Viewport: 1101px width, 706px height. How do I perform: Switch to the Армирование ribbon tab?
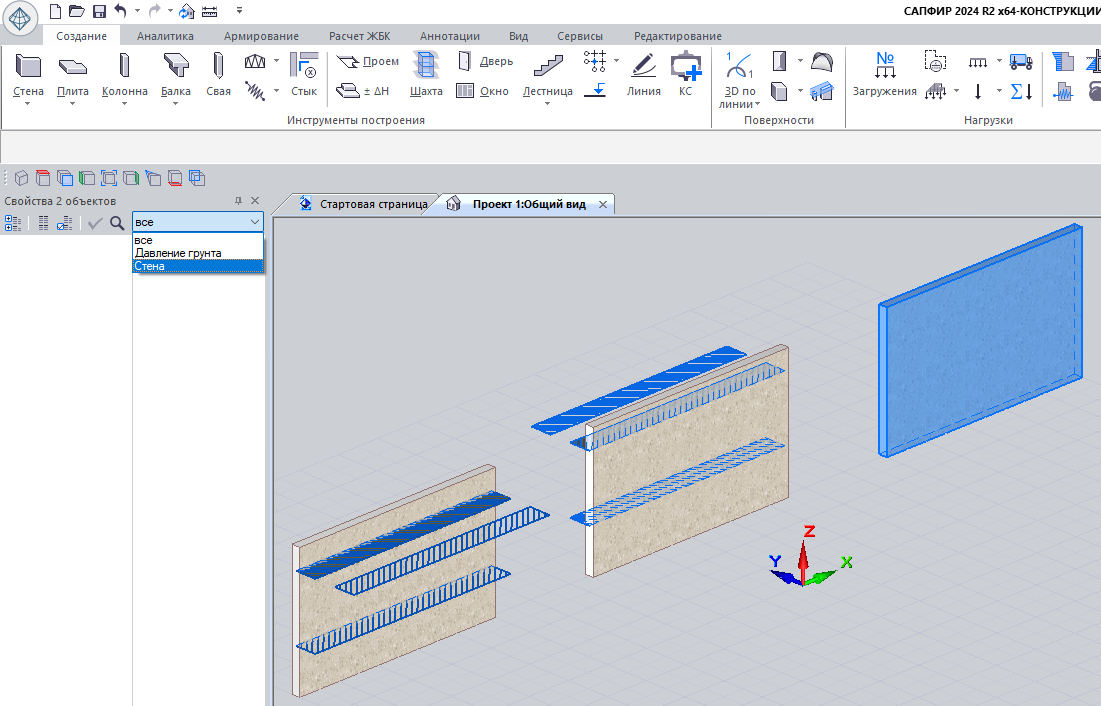coord(261,36)
